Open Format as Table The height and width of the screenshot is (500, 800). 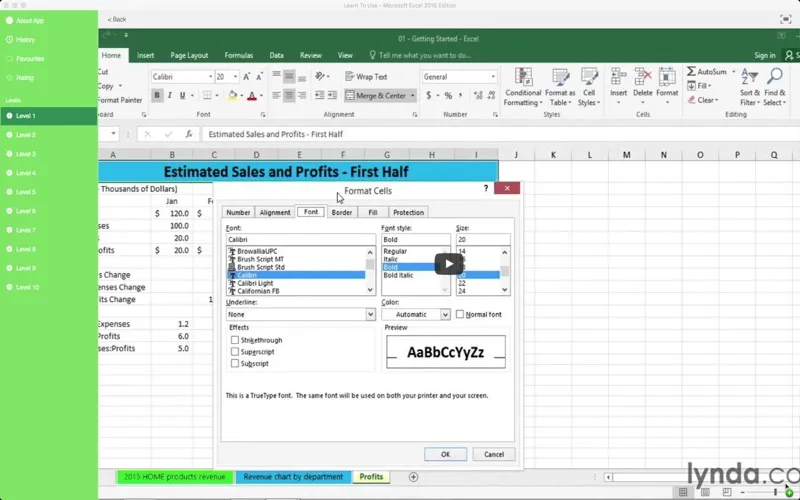(x=560, y=87)
